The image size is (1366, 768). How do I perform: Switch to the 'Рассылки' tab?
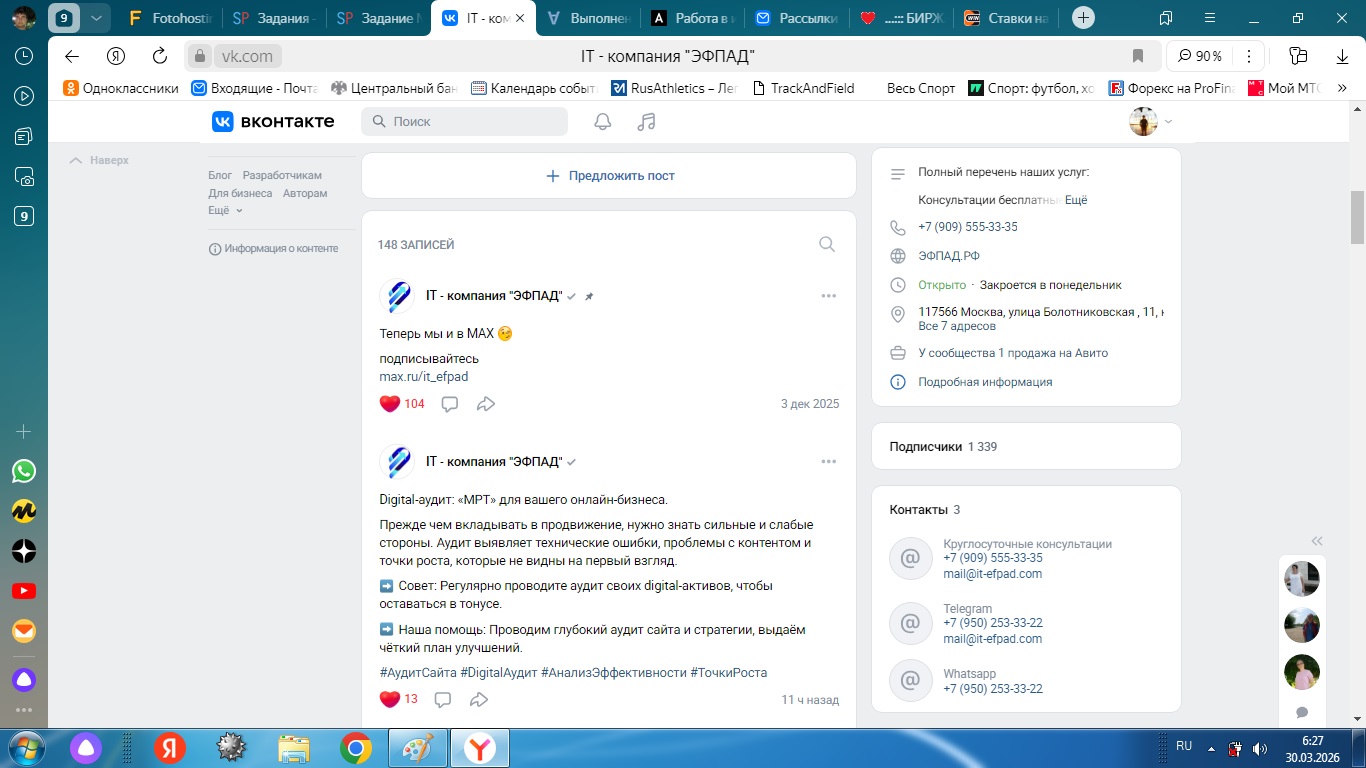tap(797, 17)
